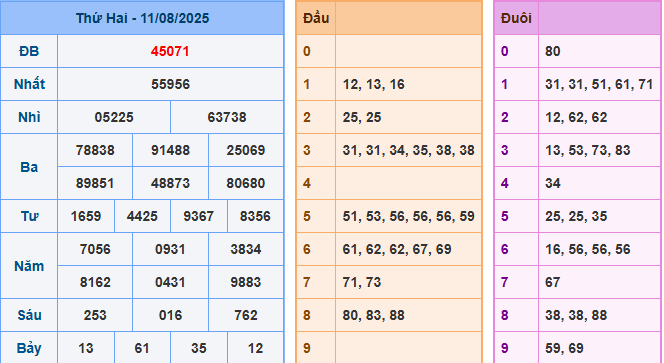Select Ba prize number 91488

pyautogui.click(x=170, y=150)
